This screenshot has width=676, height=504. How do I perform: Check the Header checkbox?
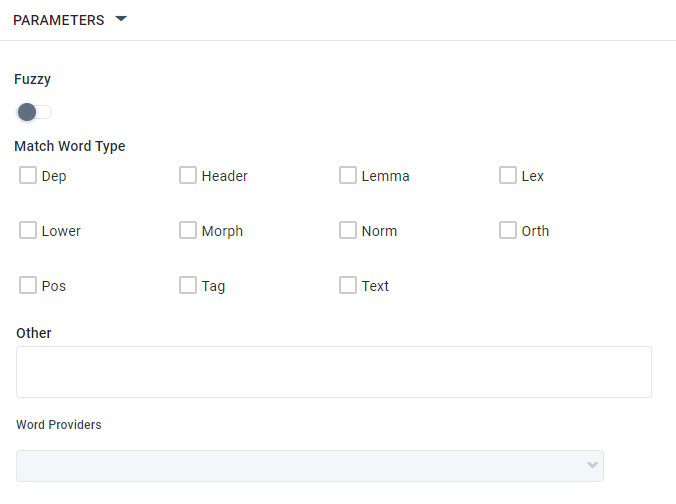[188, 176]
